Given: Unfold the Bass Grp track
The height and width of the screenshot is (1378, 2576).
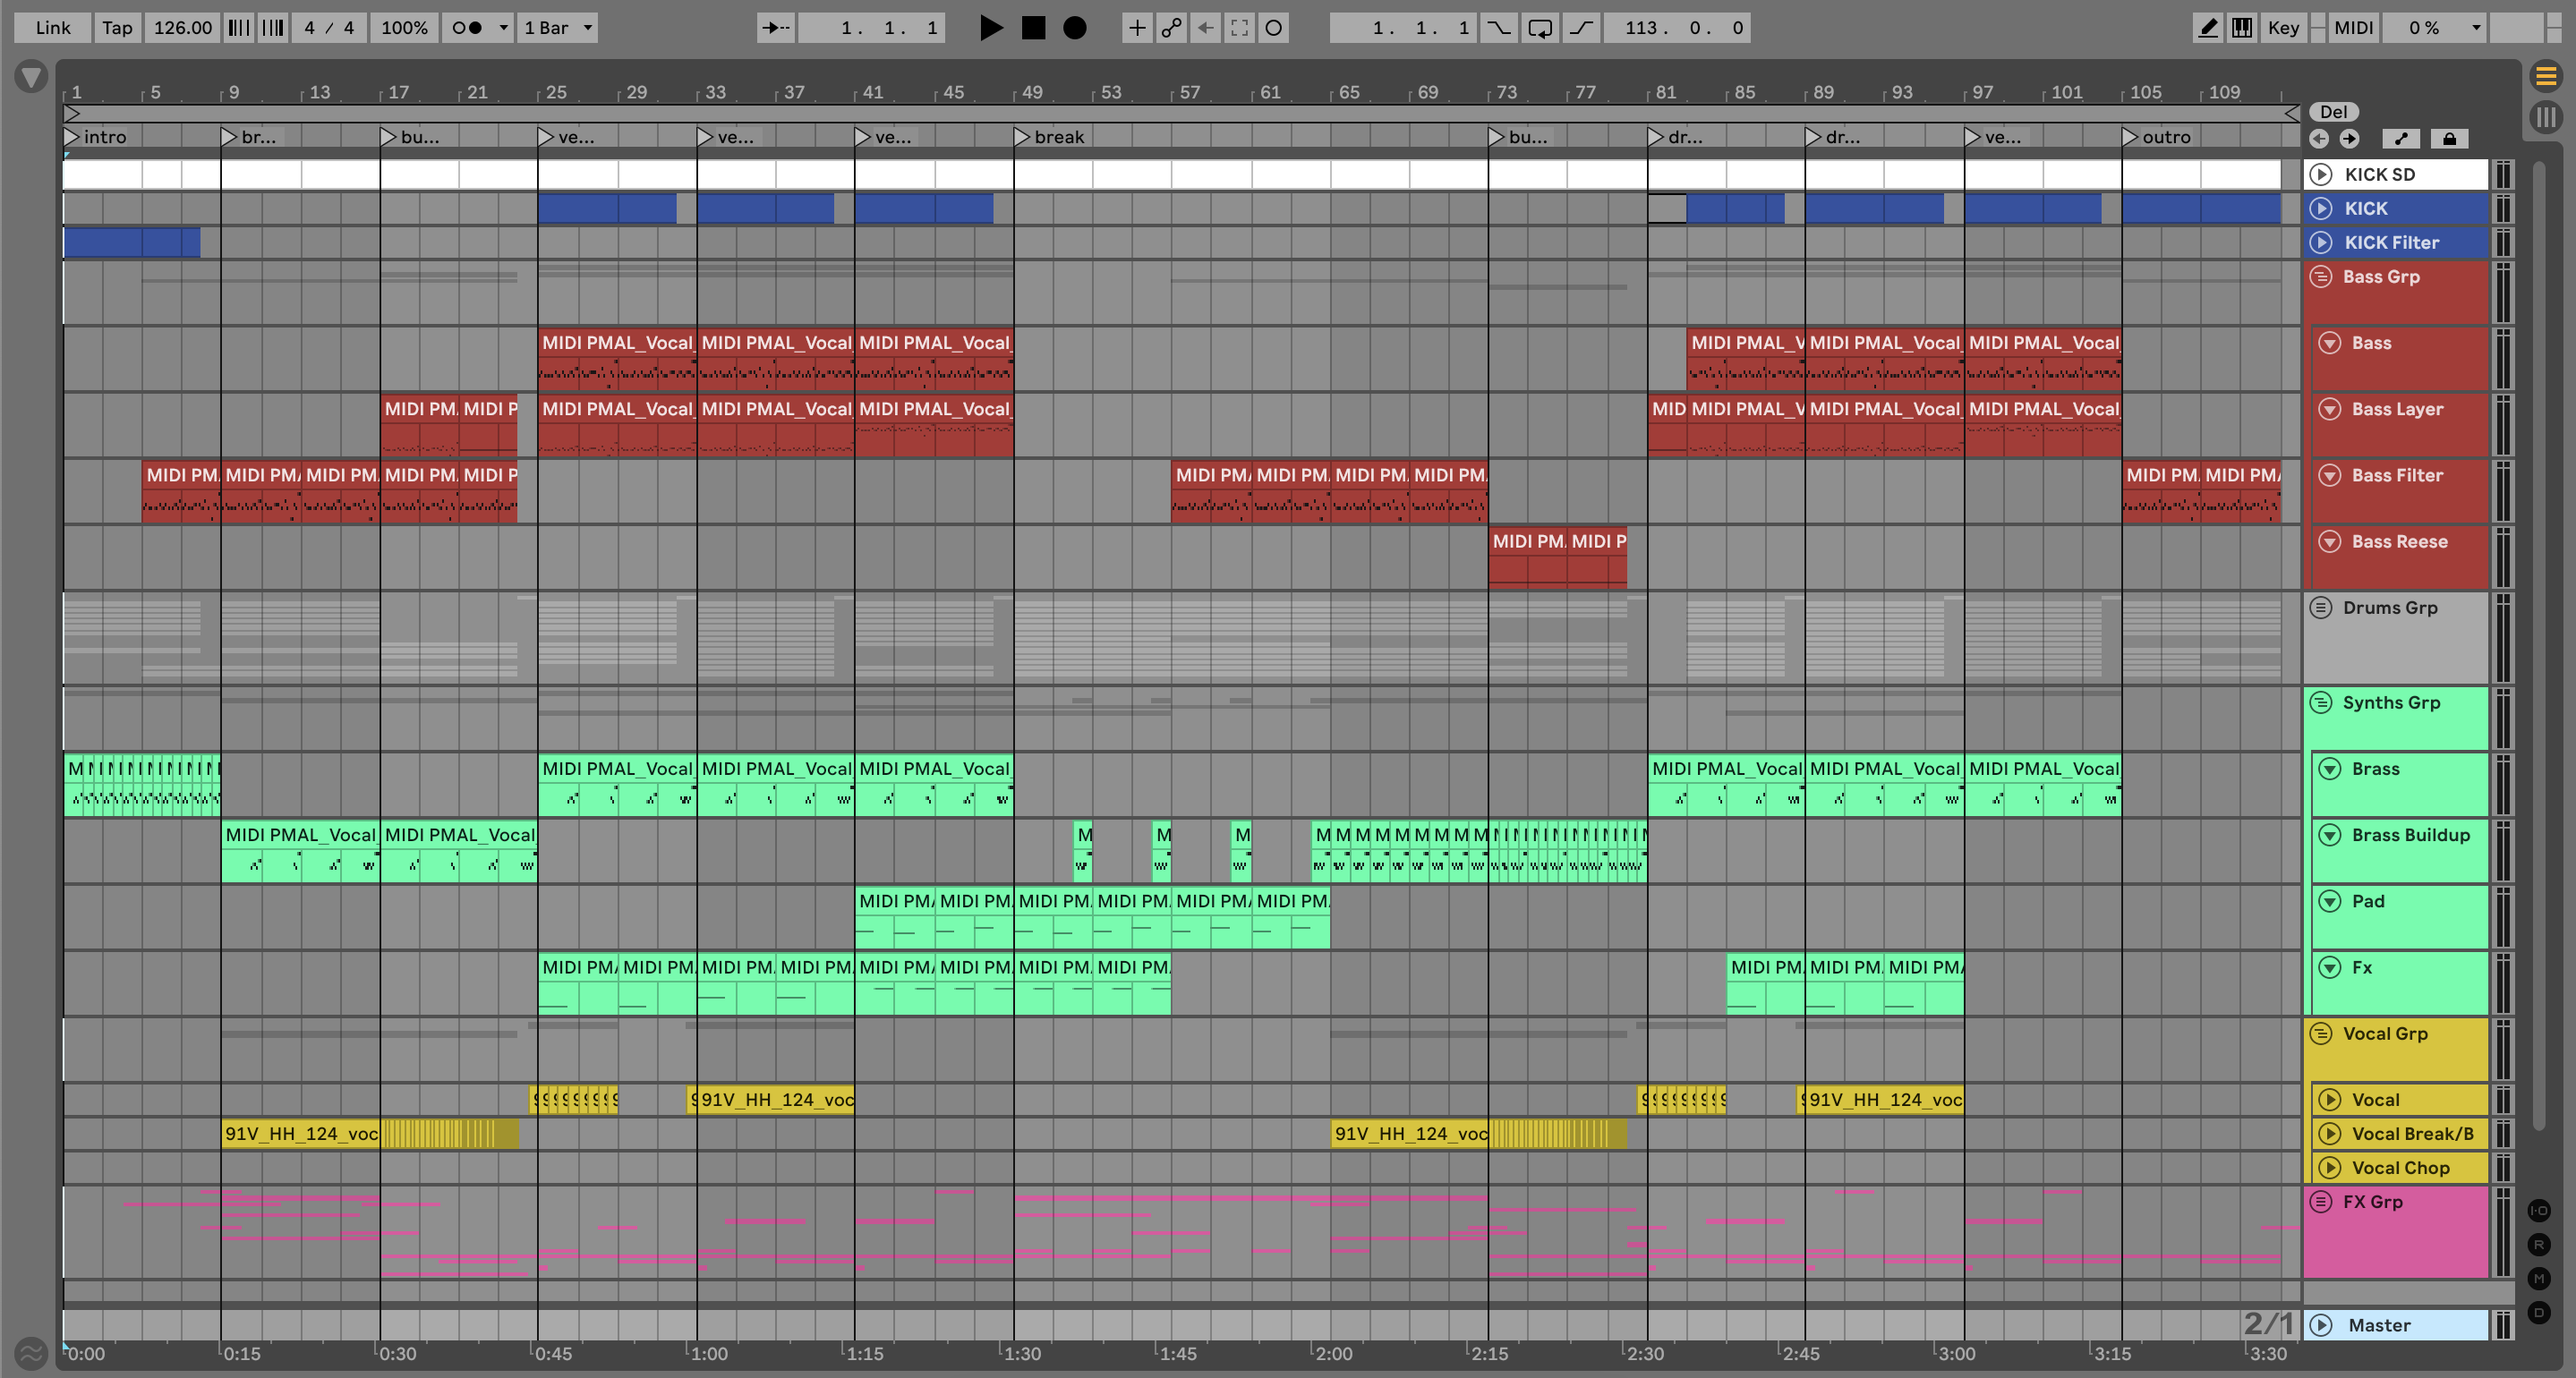Looking at the screenshot, I should pos(2321,277).
